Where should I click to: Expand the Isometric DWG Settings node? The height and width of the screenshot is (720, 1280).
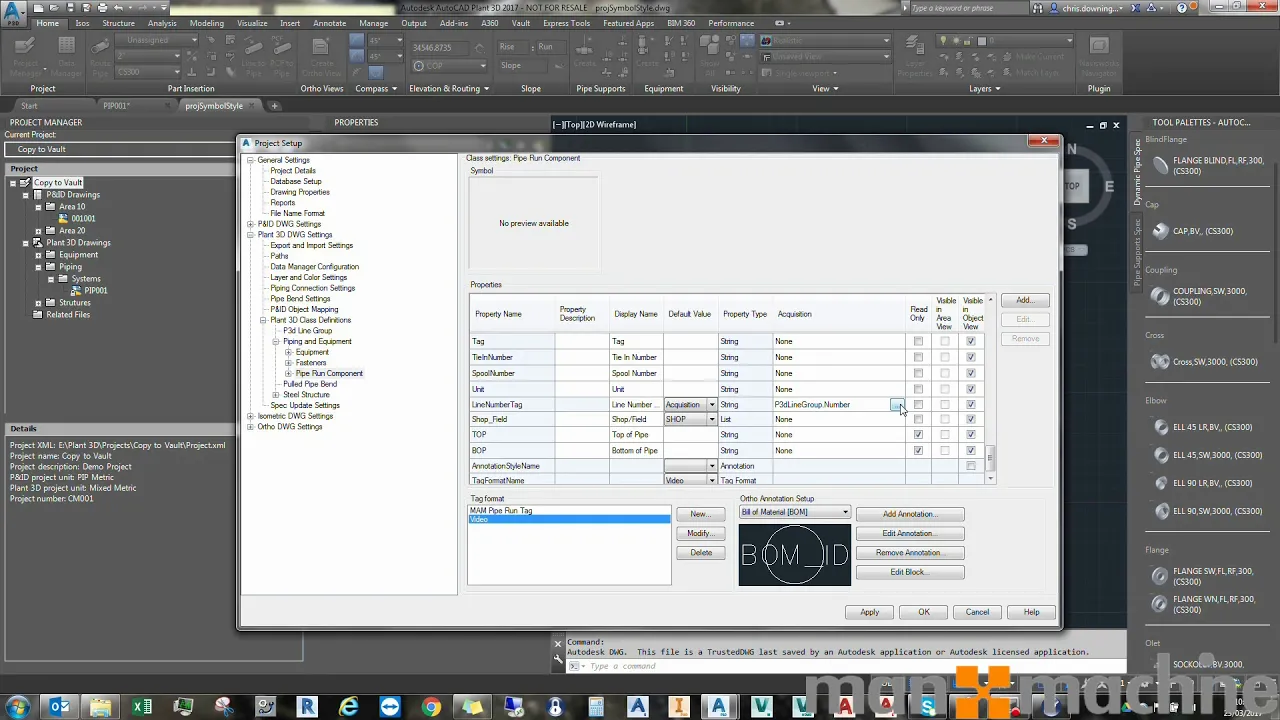point(251,416)
